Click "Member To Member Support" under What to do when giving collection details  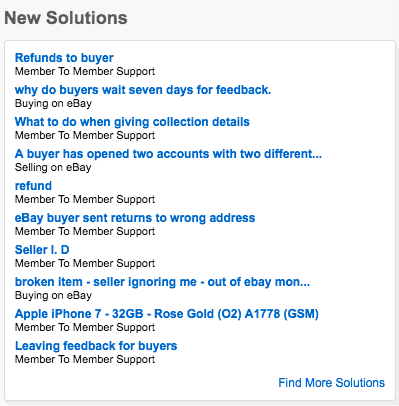(85, 135)
